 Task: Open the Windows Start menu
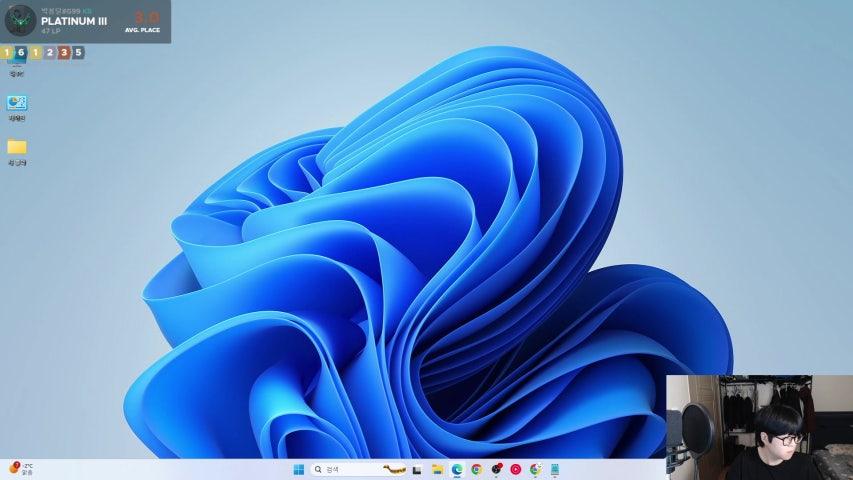[x=298, y=469]
